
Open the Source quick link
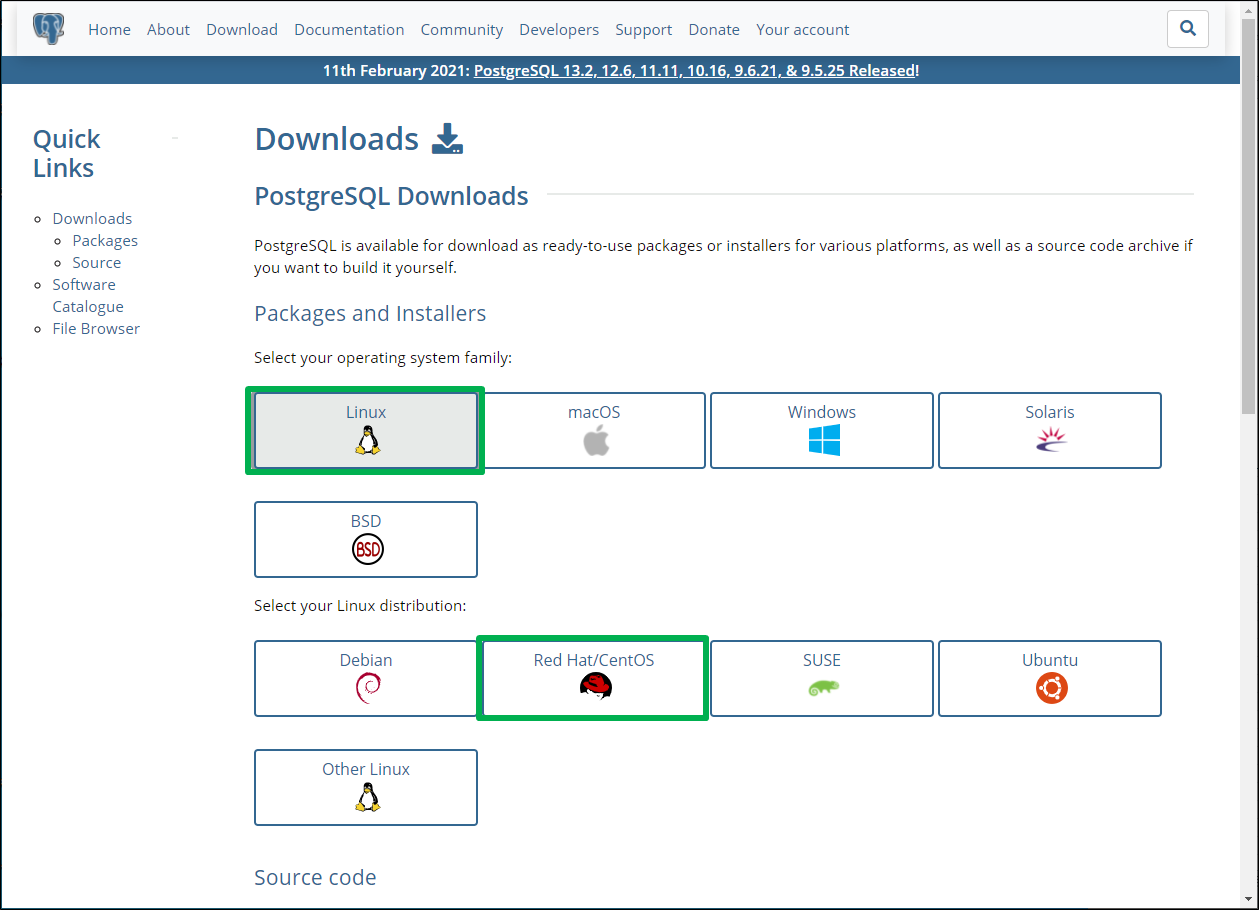pyautogui.click(x=97, y=262)
